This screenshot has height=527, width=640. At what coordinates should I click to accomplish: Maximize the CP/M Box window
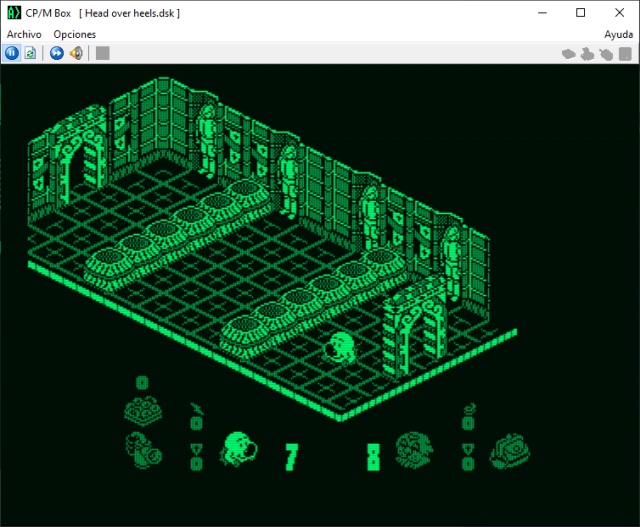click(580, 13)
